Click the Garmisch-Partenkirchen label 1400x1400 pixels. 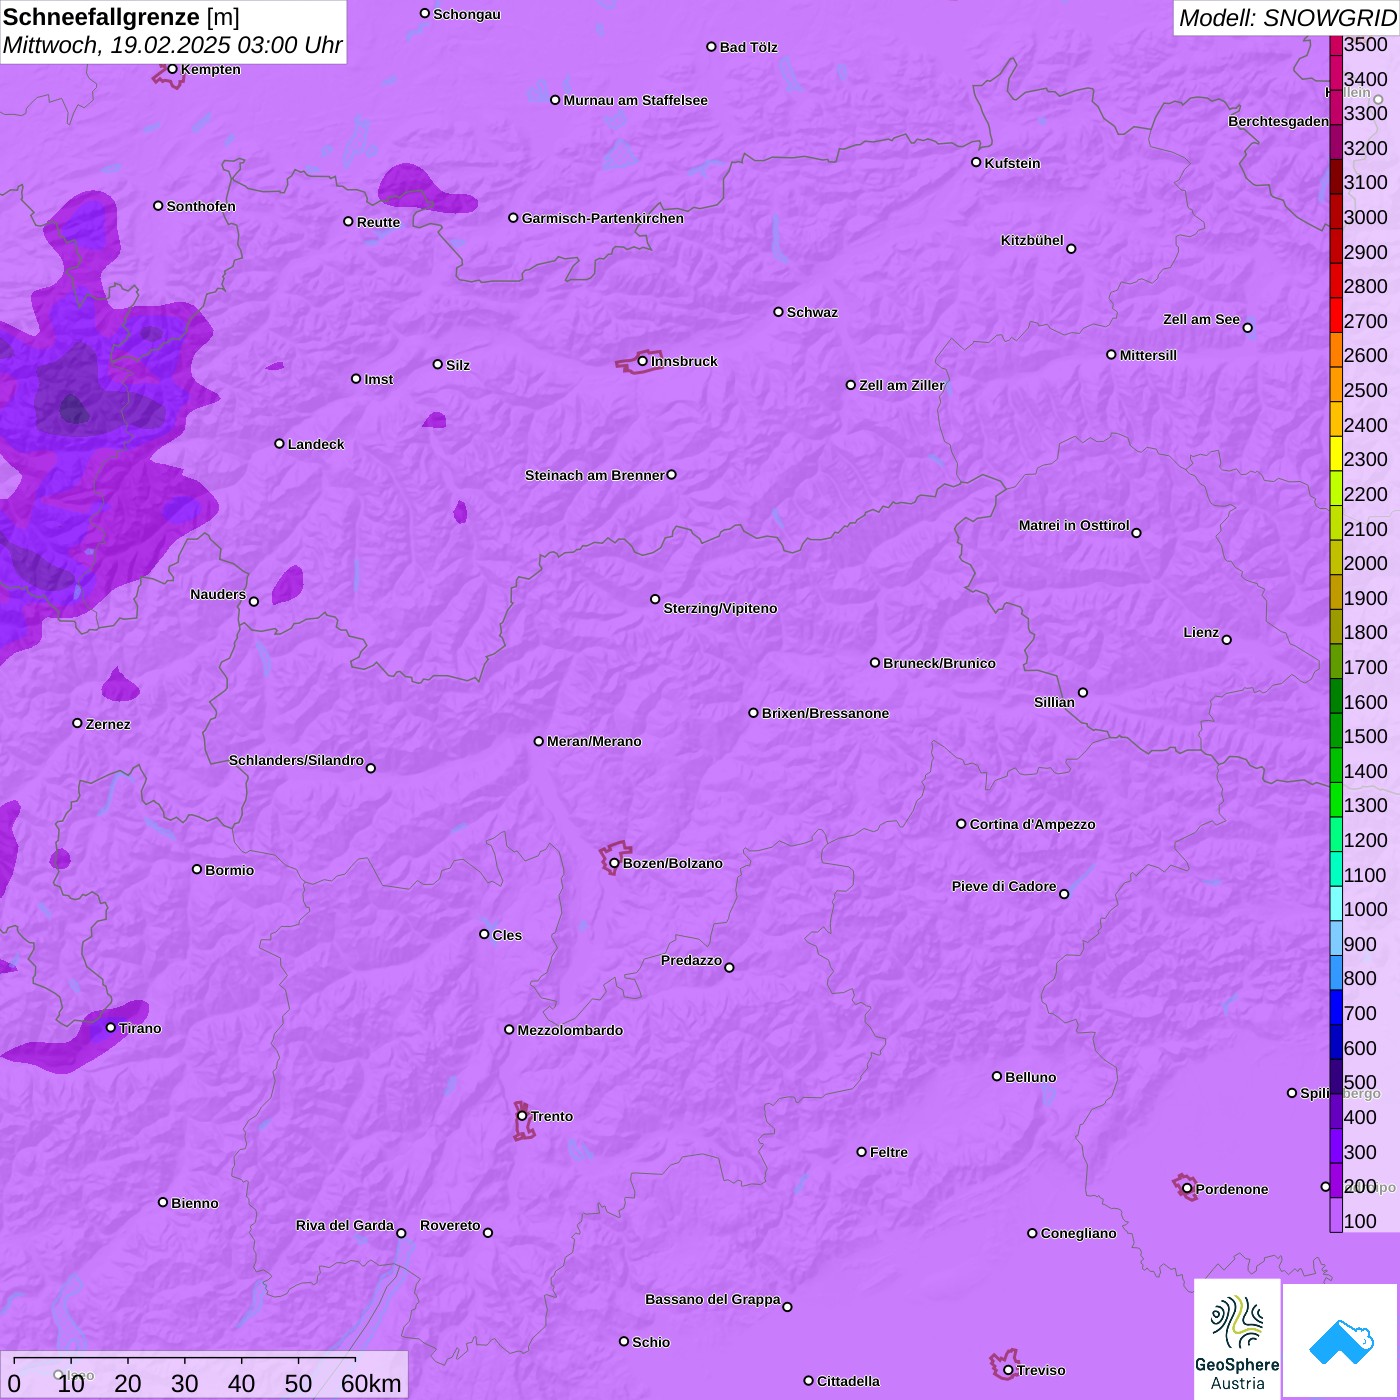[603, 218]
